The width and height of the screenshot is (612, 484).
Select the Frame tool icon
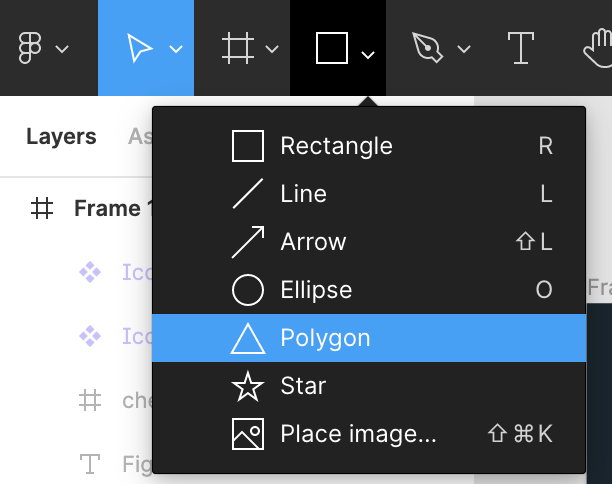[237, 47]
